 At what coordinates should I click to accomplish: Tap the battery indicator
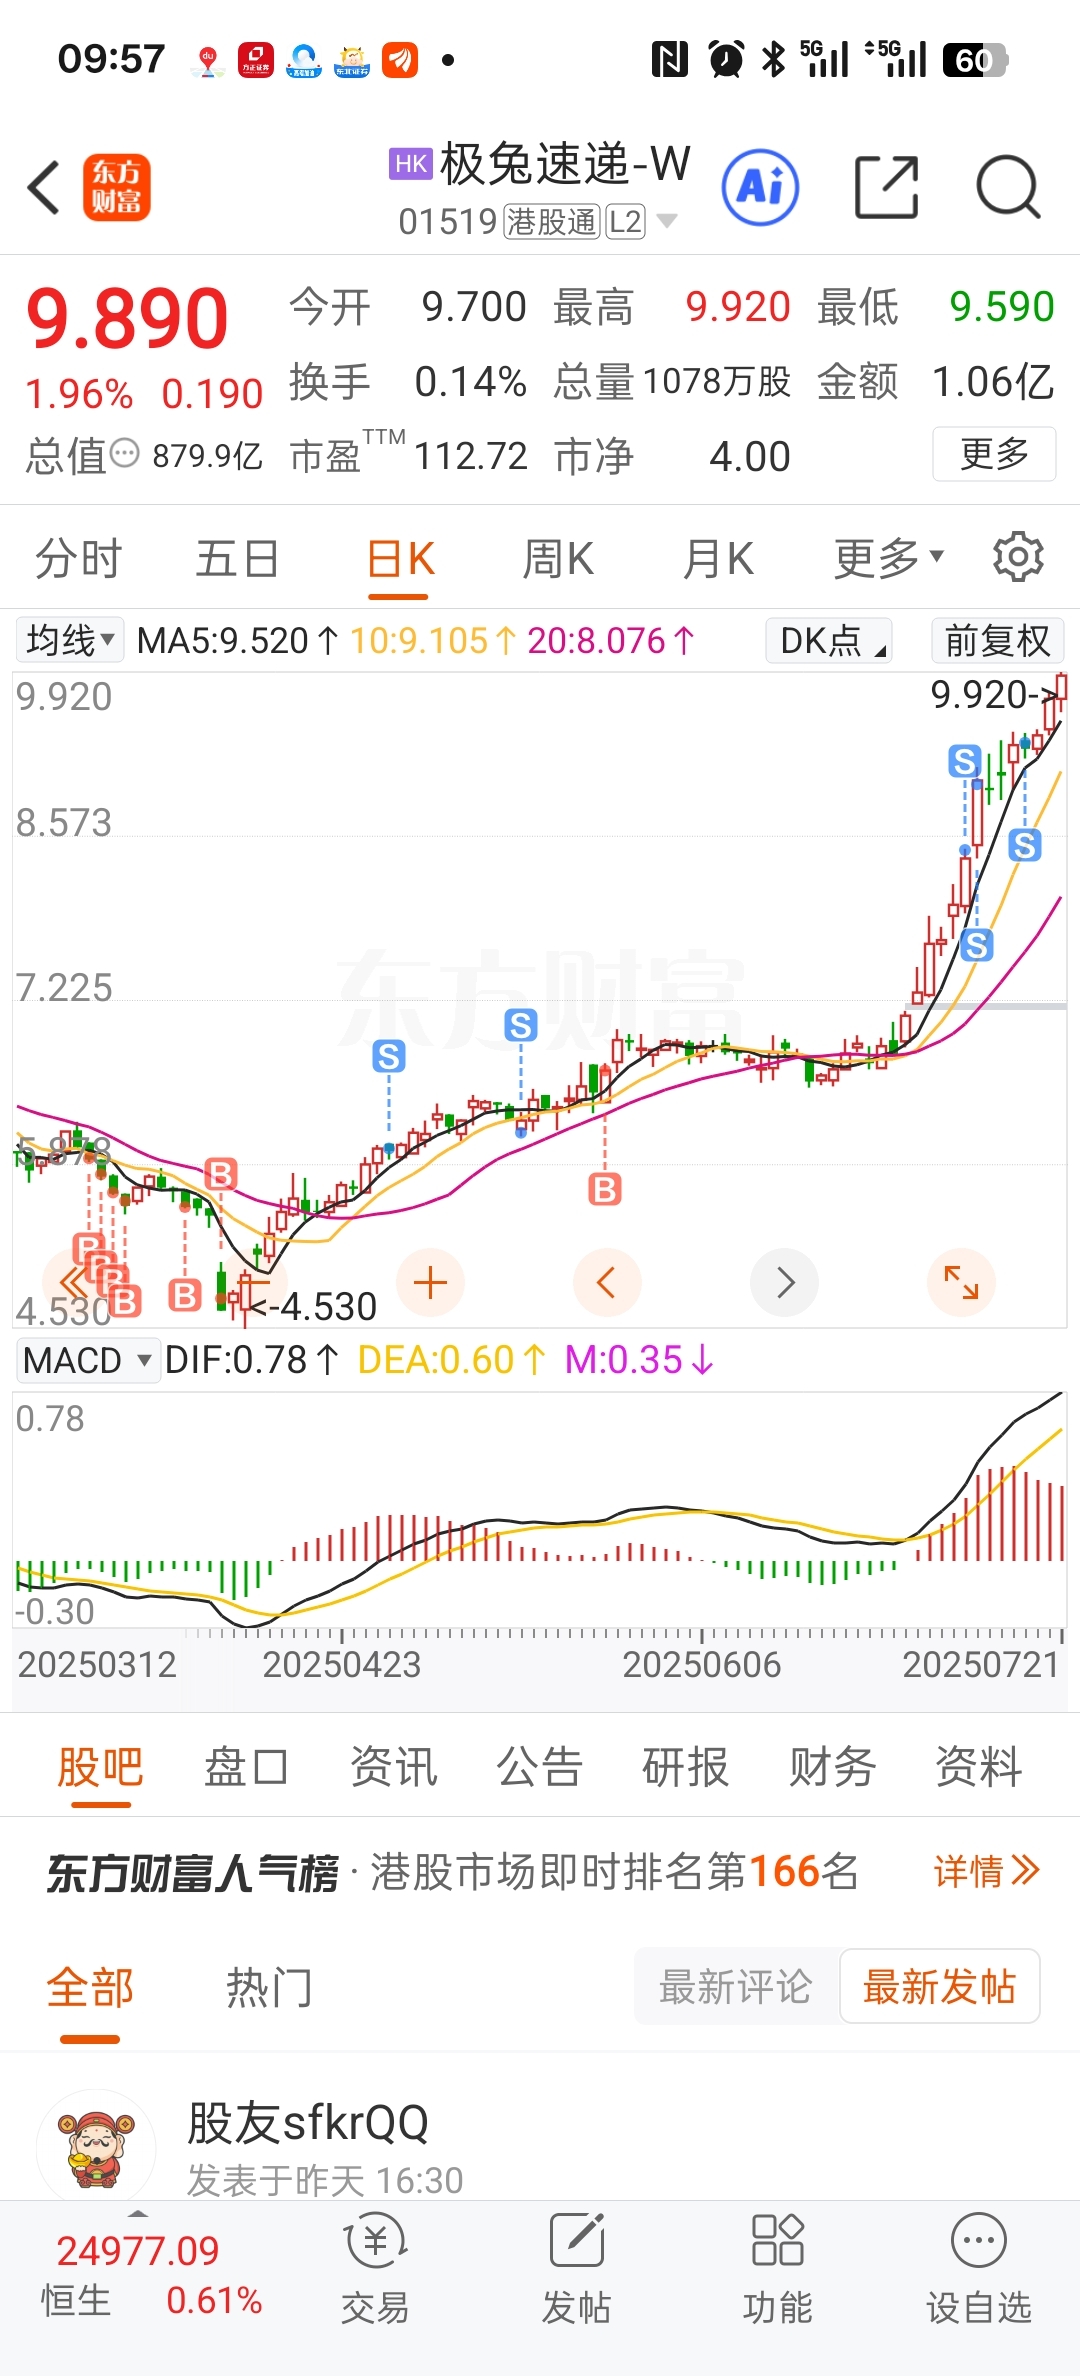pyautogui.click(x=974, y=59)
